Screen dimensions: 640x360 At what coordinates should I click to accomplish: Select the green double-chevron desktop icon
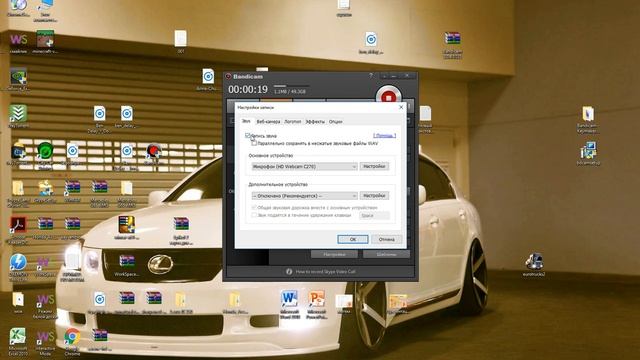pos(18,116)
